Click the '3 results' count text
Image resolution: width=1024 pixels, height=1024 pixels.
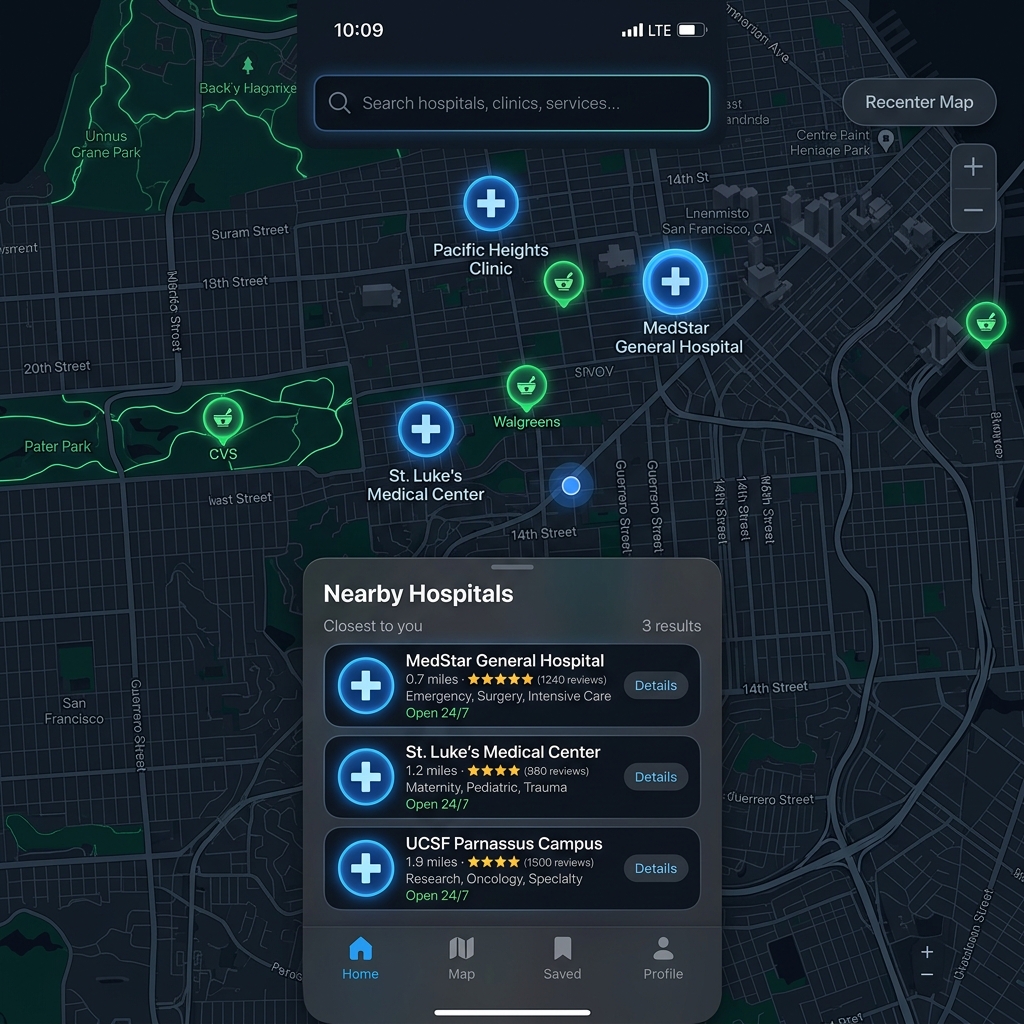point(671,626)
